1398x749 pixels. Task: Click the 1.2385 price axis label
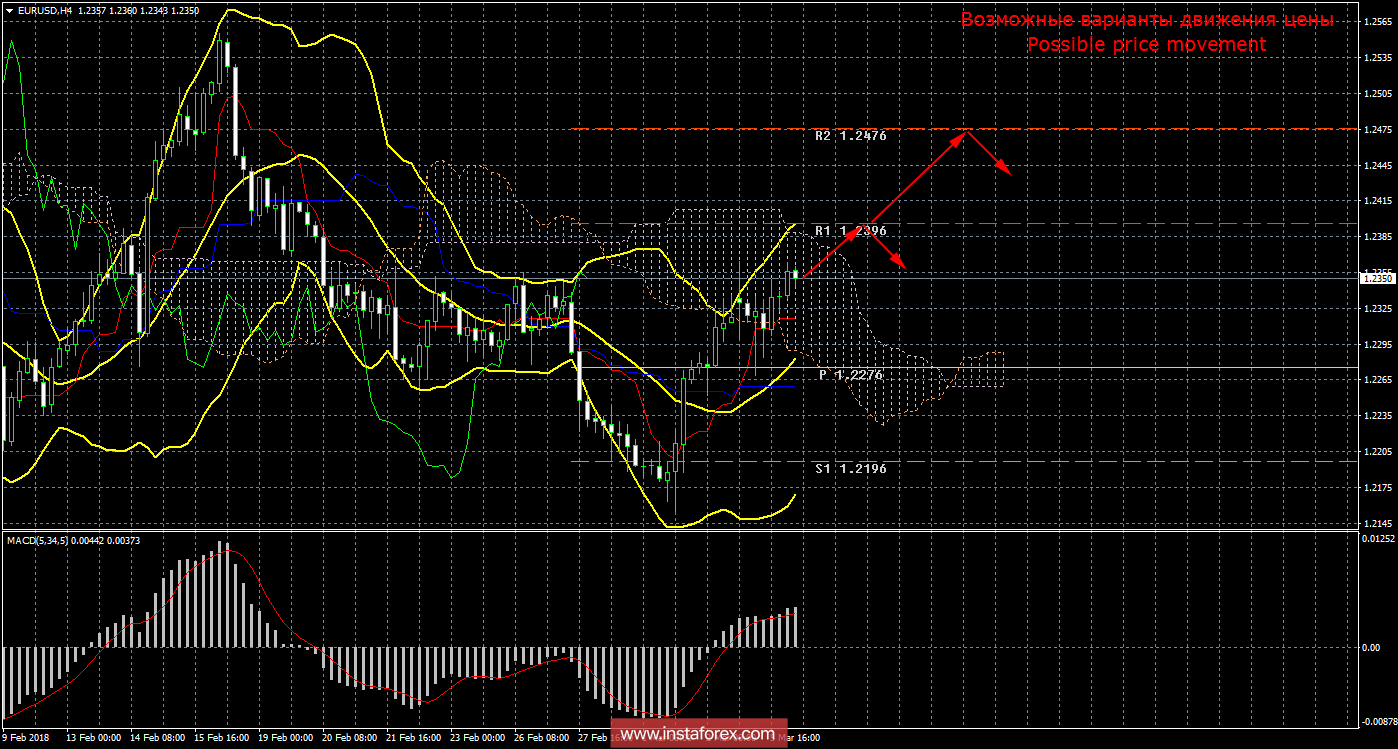pos(1376,237)
